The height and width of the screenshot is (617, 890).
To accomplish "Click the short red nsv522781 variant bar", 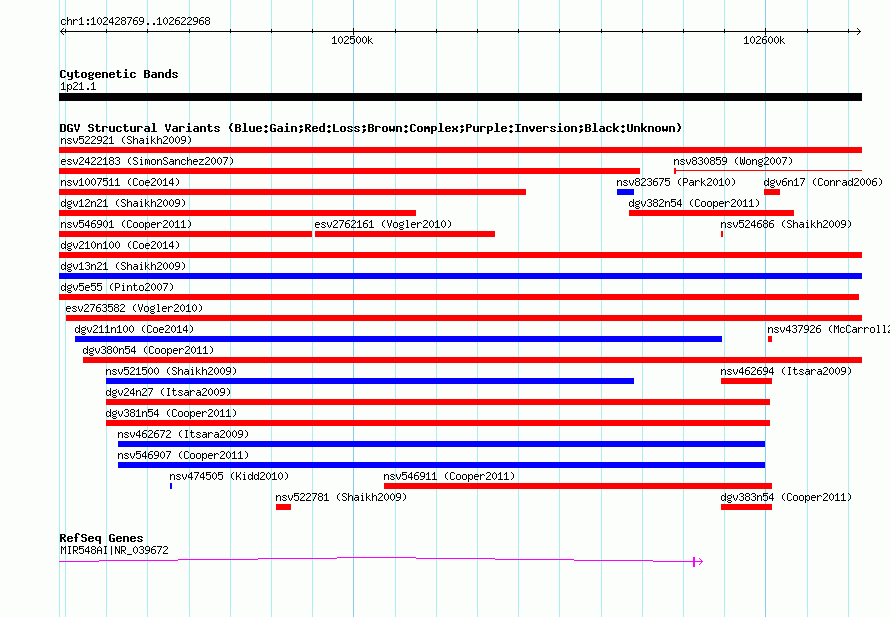I will 283,507.
